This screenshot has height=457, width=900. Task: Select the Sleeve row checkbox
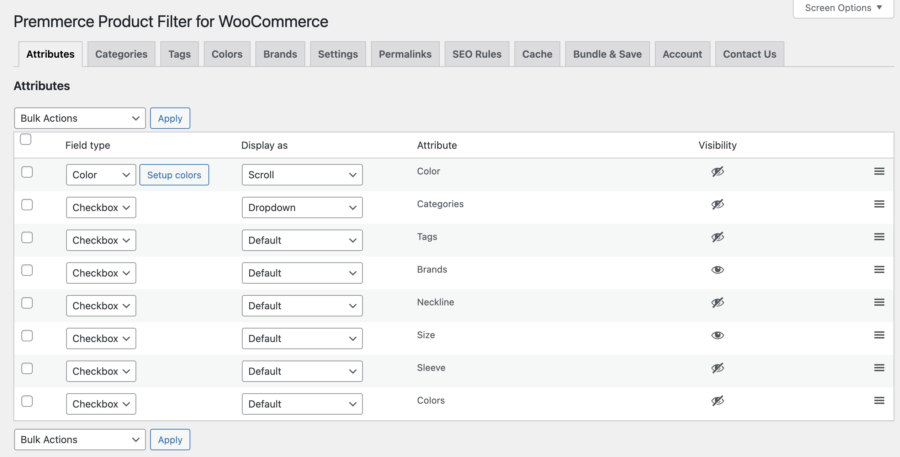[x=27, y=369]
